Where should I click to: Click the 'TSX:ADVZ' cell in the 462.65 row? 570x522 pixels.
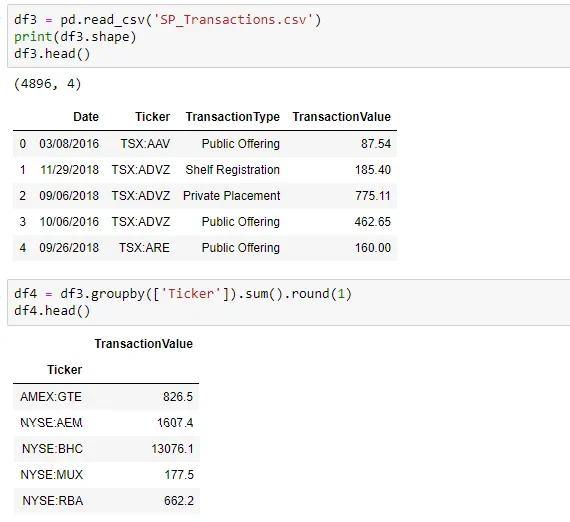click(x=141, y=222)
